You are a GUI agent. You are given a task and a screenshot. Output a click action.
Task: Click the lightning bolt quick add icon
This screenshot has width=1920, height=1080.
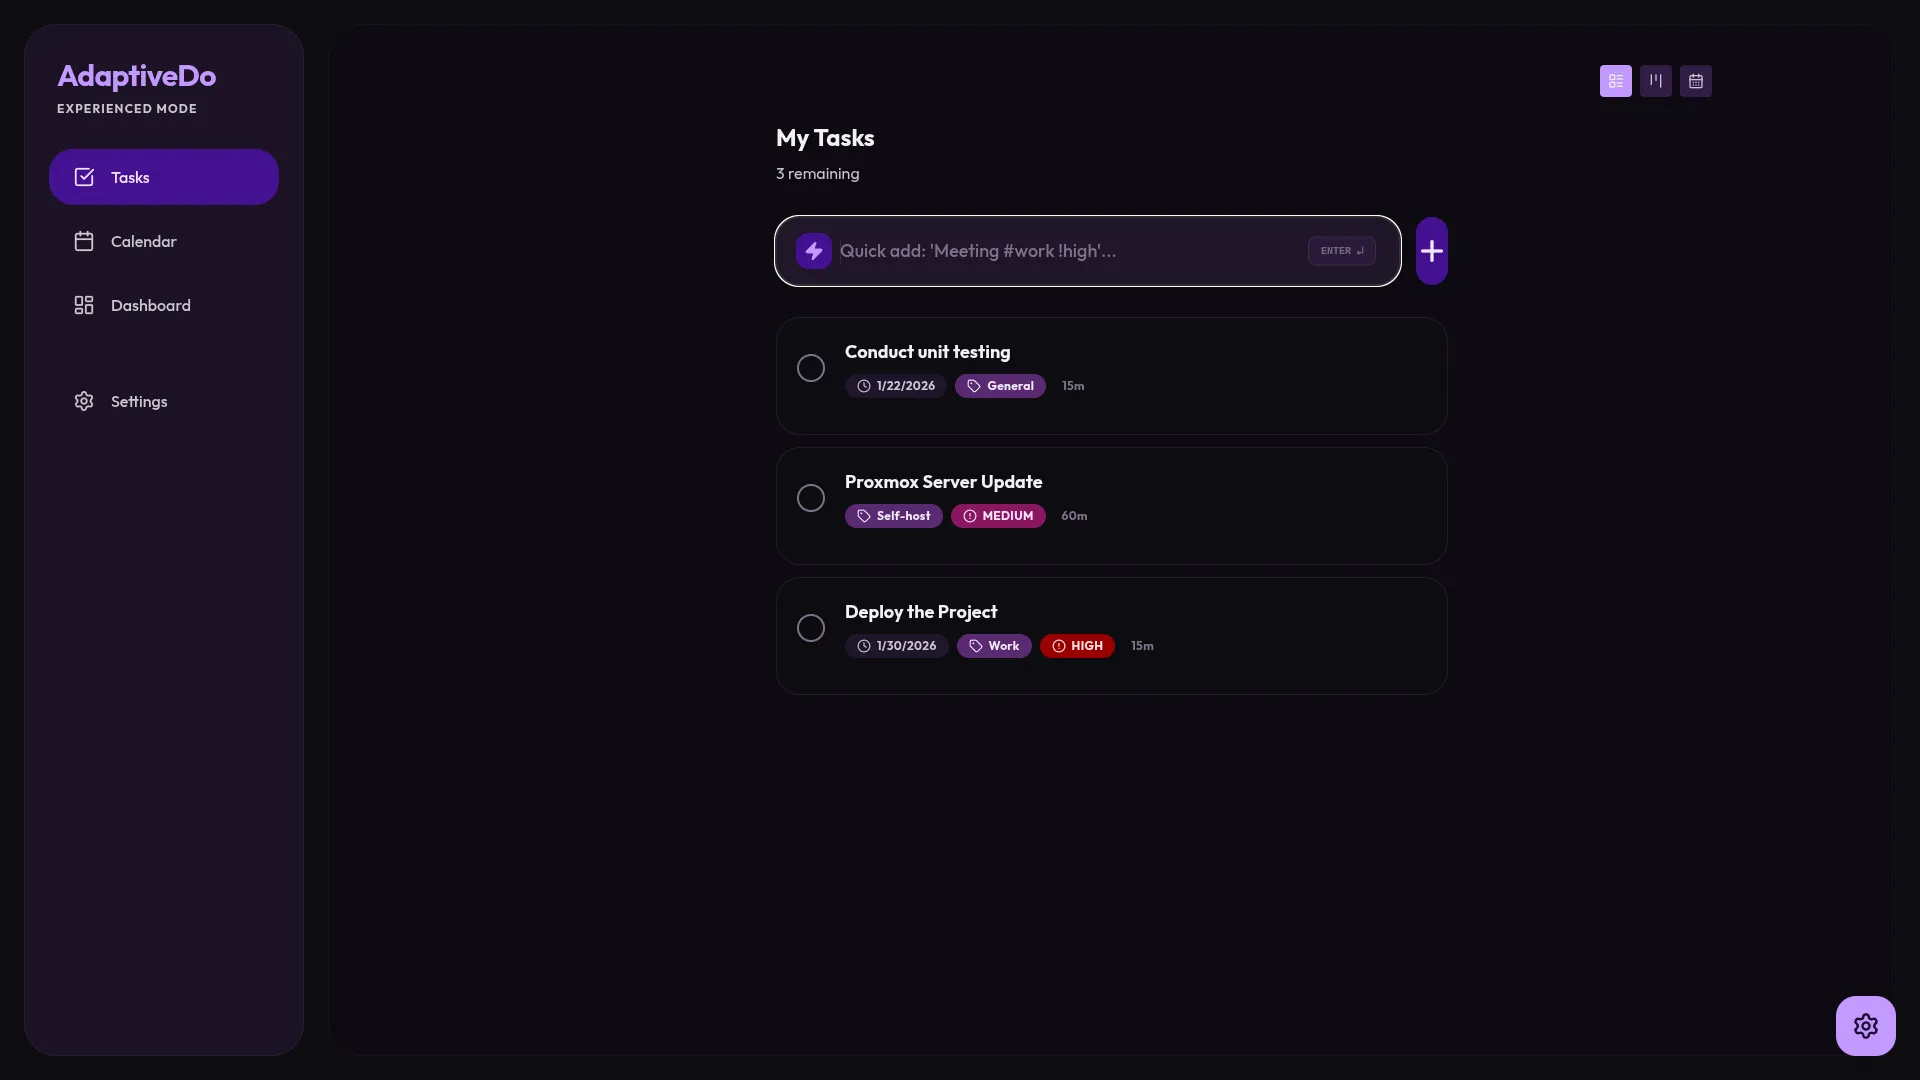click(x=813, y=251)
